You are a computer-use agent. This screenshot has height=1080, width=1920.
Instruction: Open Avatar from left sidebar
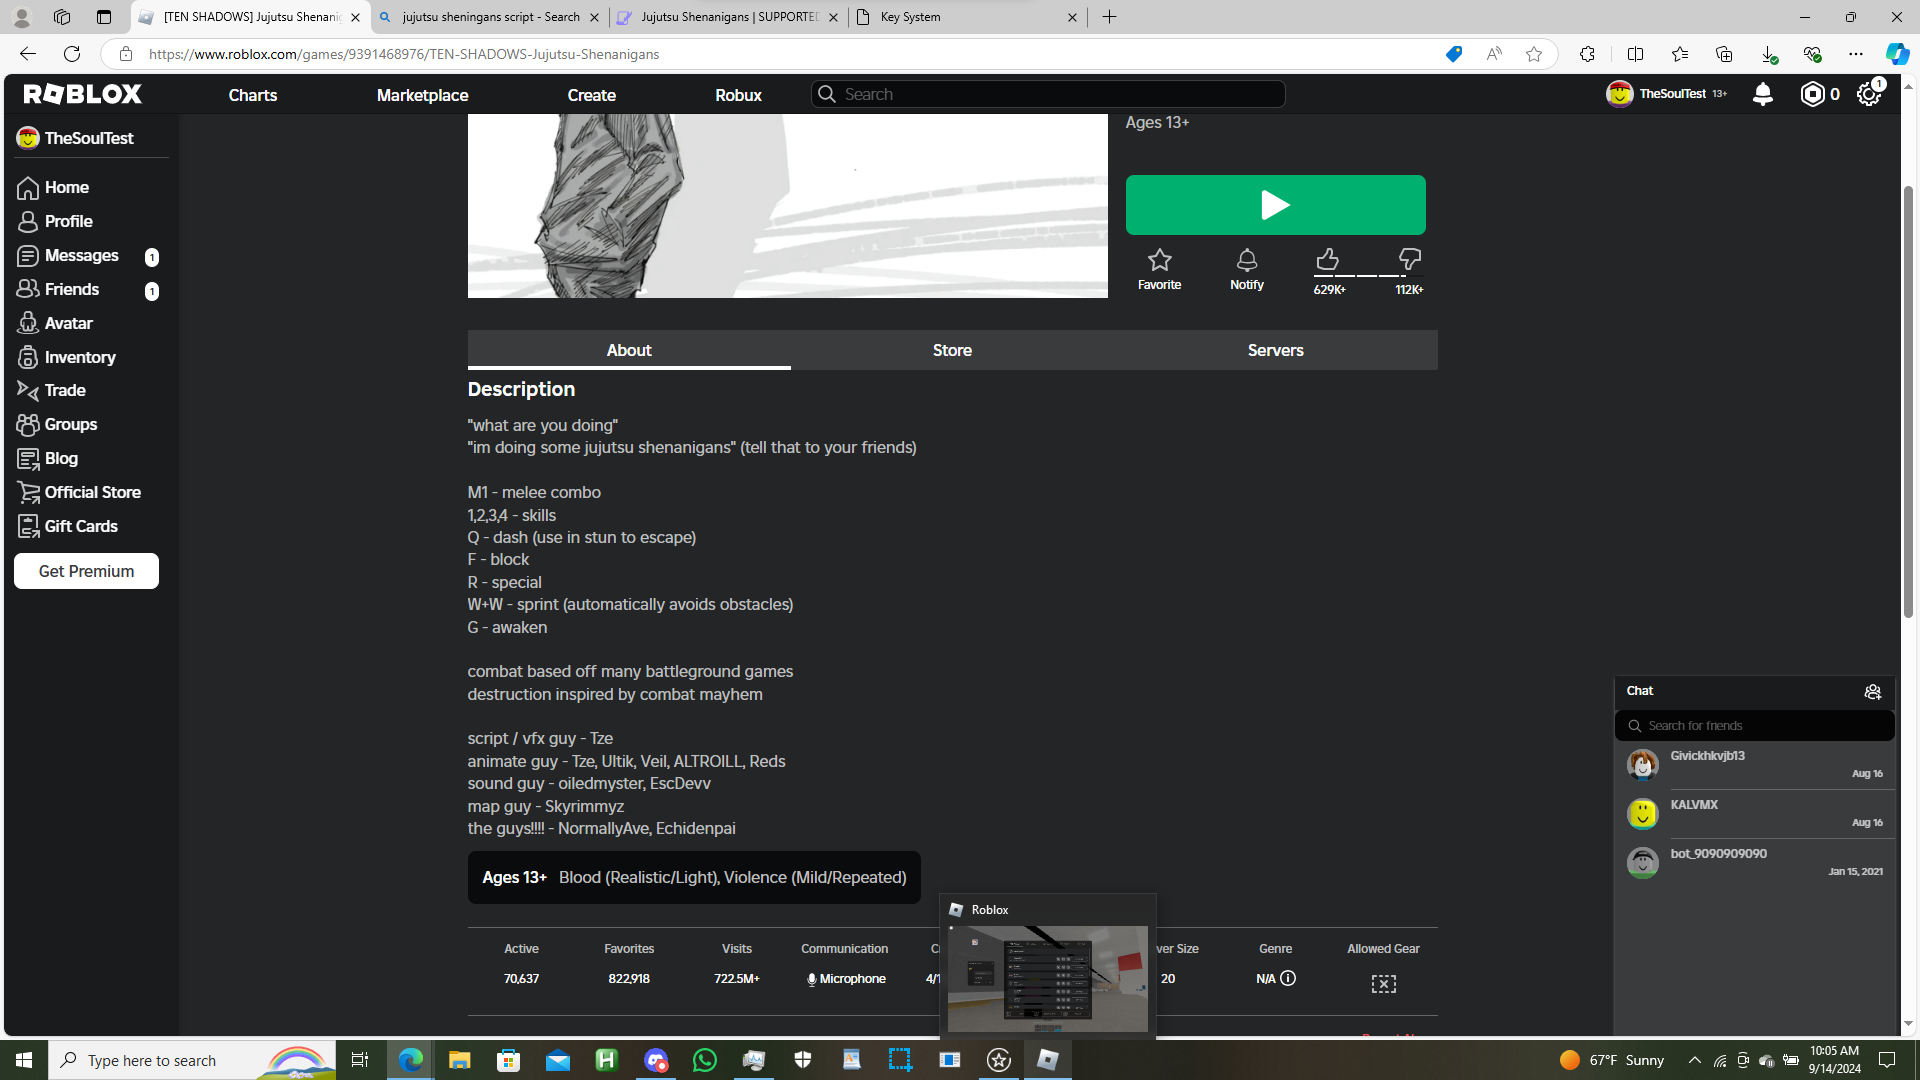(68, 323)
